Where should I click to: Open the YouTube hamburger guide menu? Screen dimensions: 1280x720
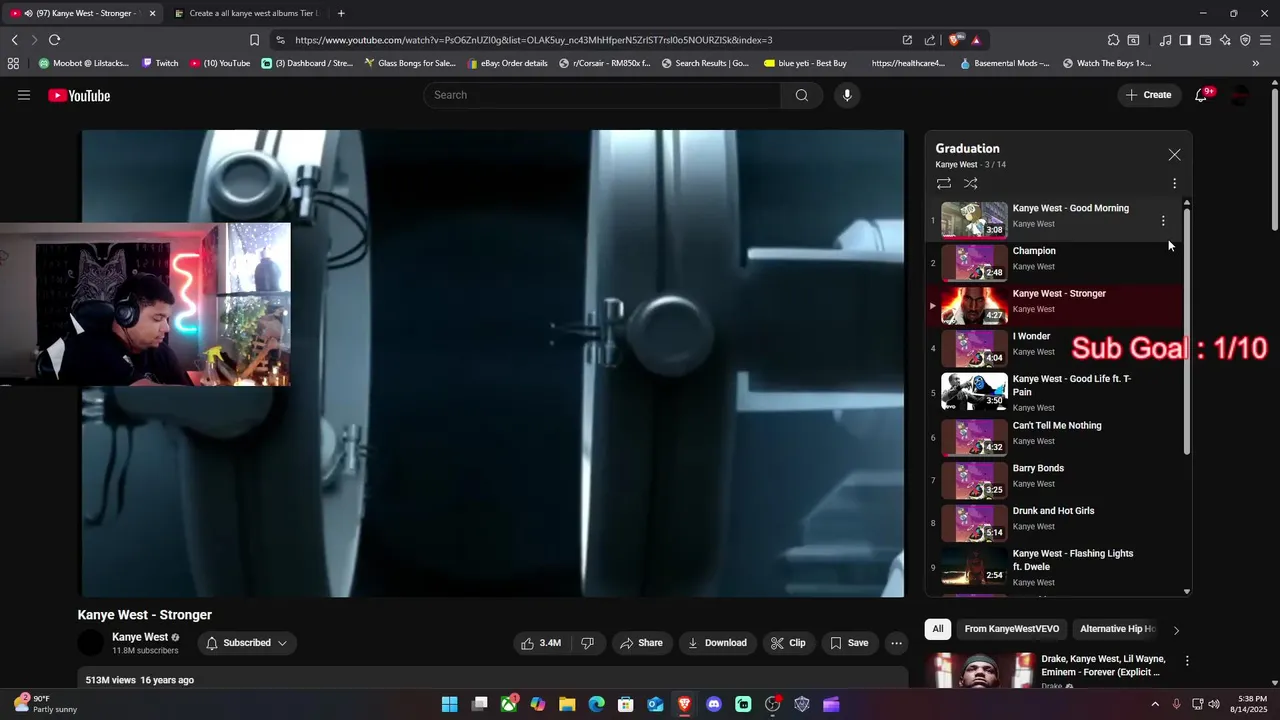[24, 95]
